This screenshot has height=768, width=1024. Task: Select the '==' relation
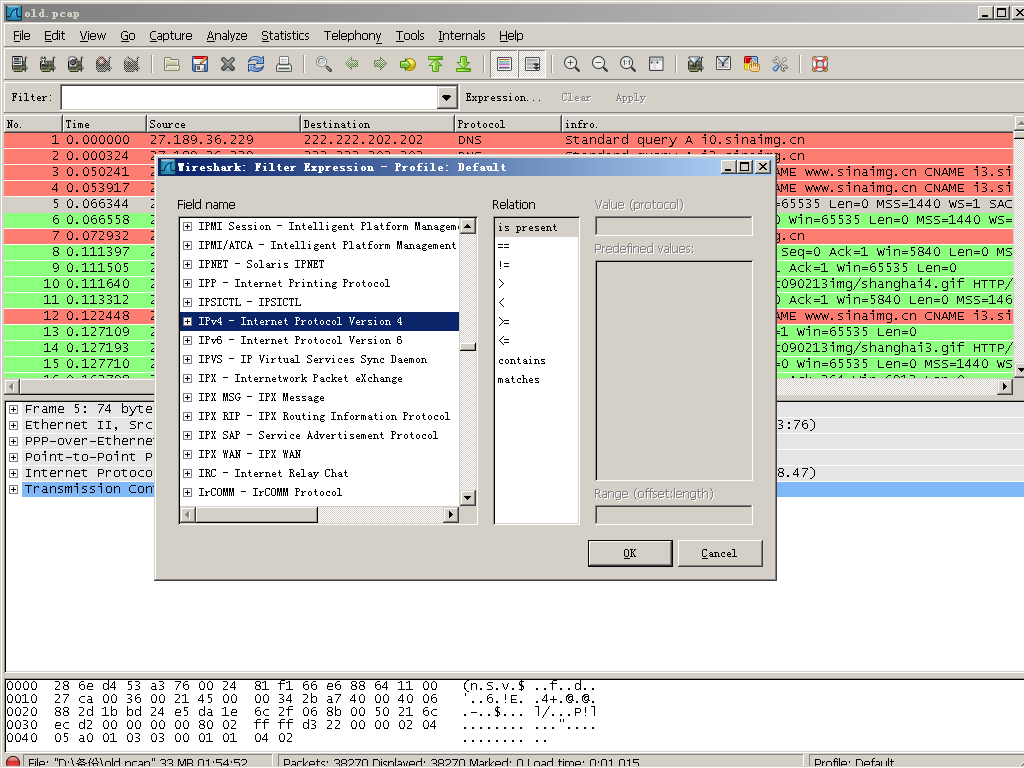[x=504, y=246]
